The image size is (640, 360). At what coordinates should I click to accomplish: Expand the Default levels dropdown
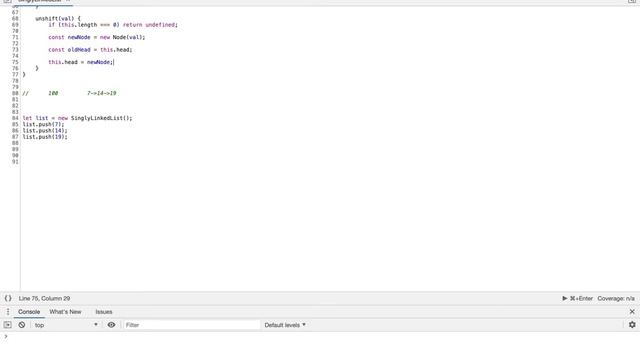tap(285, 325)
